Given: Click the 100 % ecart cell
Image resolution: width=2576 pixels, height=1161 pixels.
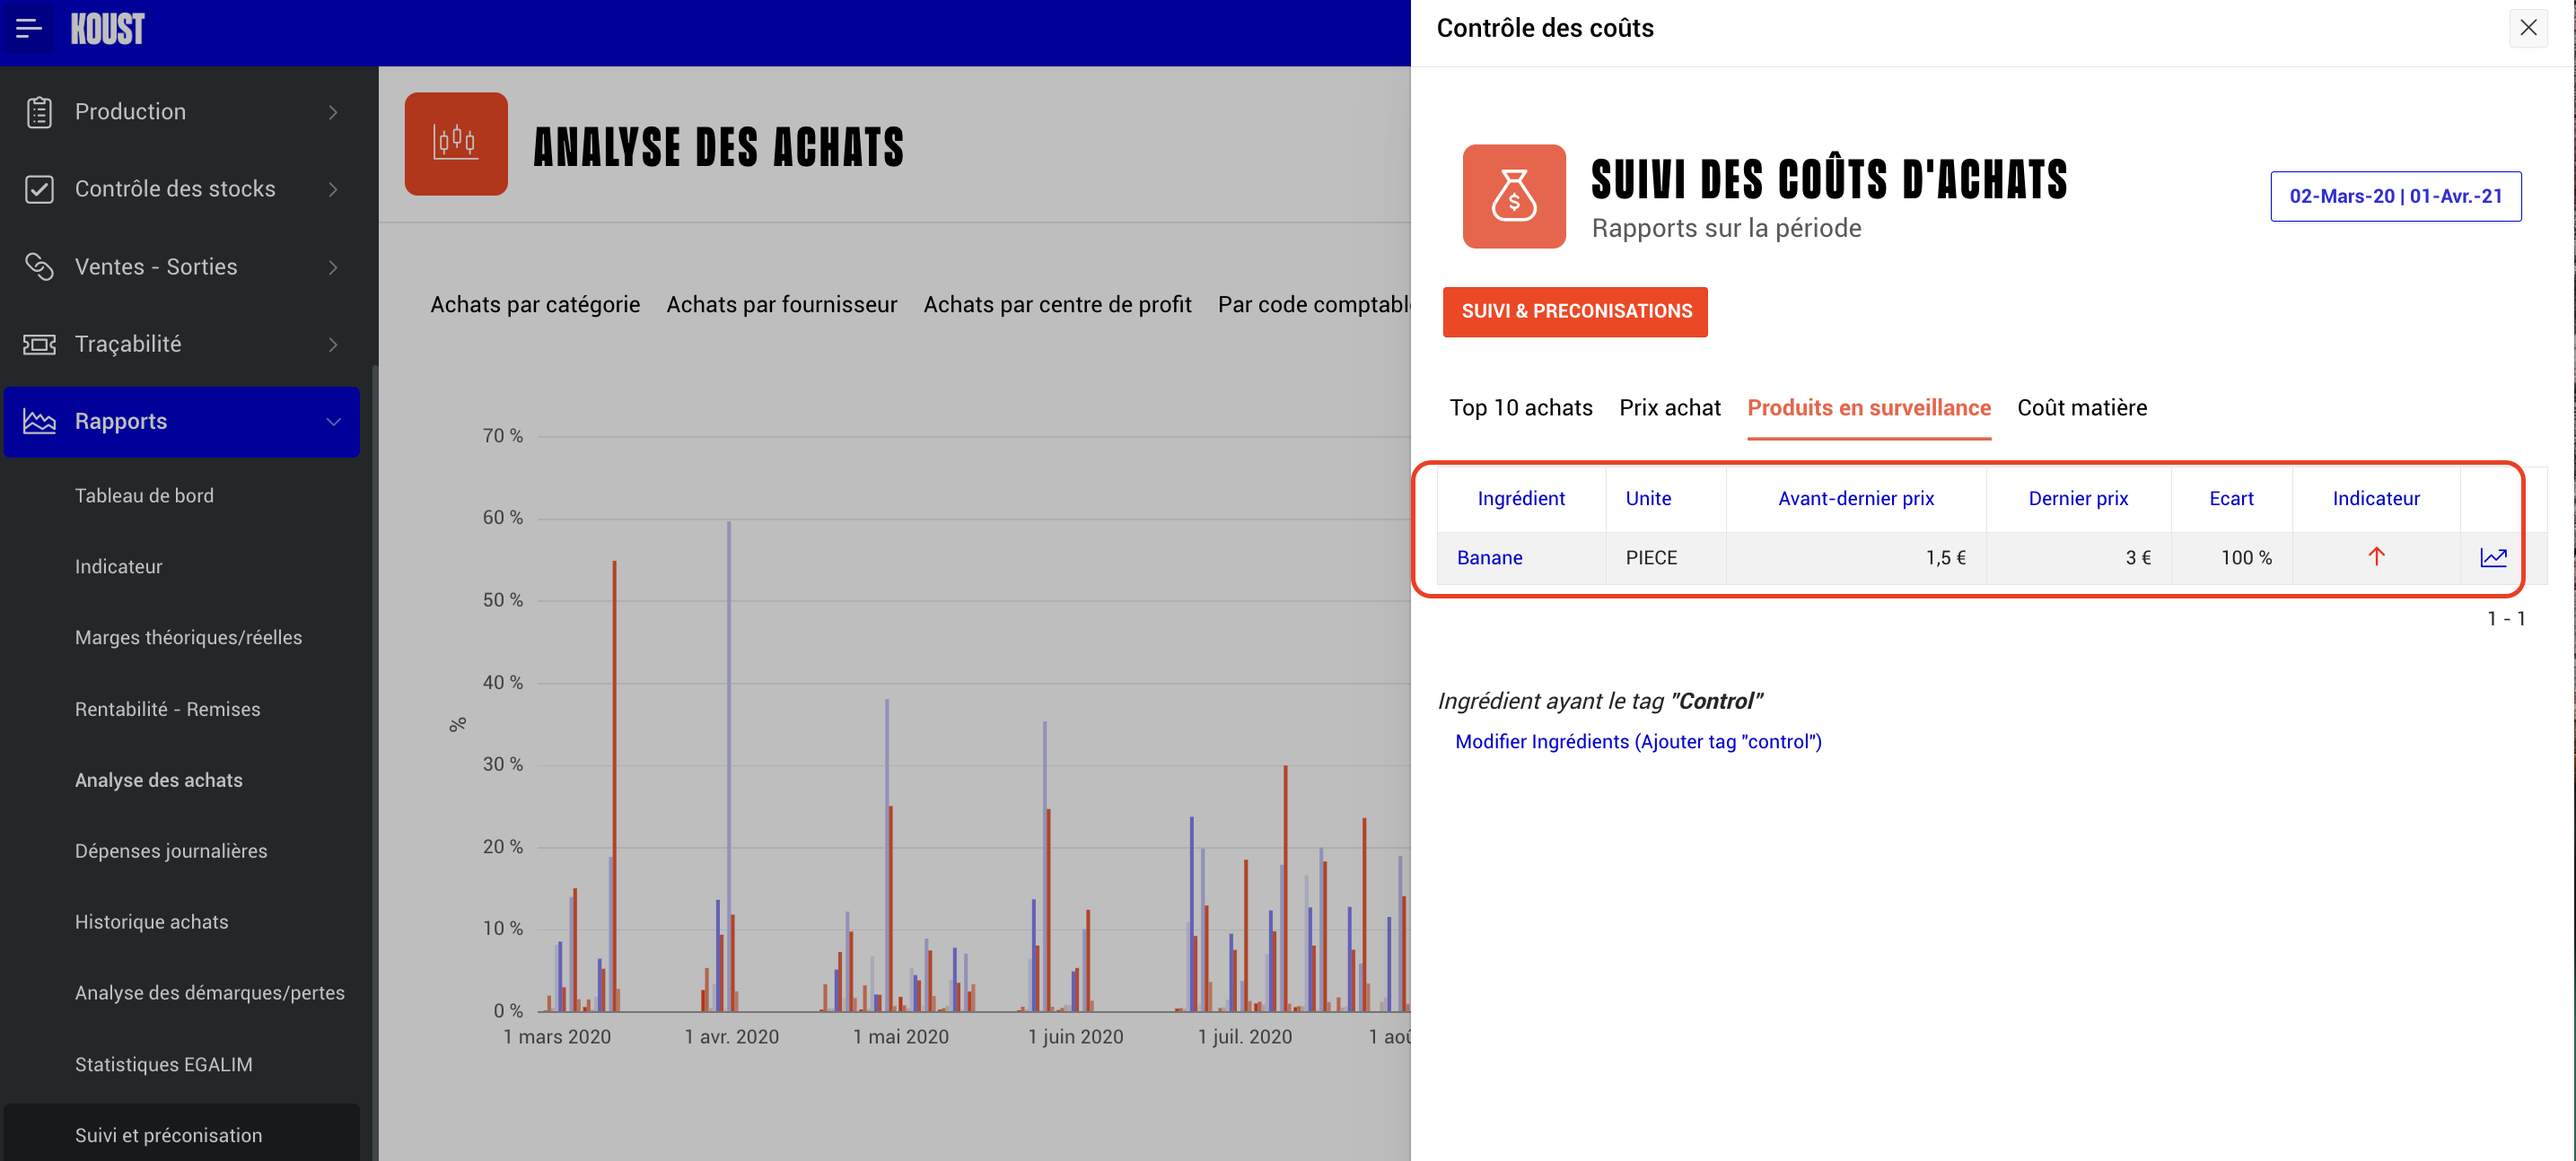Looking at the screenshot, I should 2232,558.
